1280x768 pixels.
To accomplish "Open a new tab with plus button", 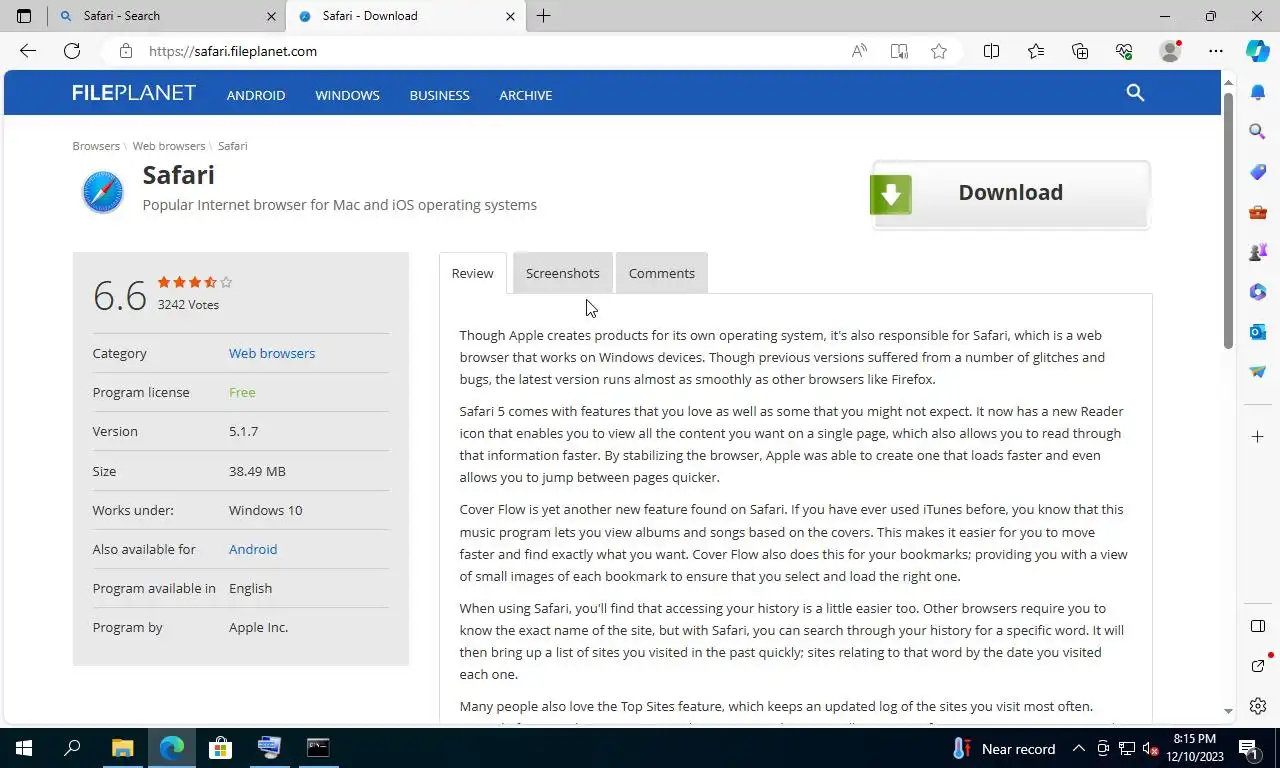I will [x=543, y=16].
